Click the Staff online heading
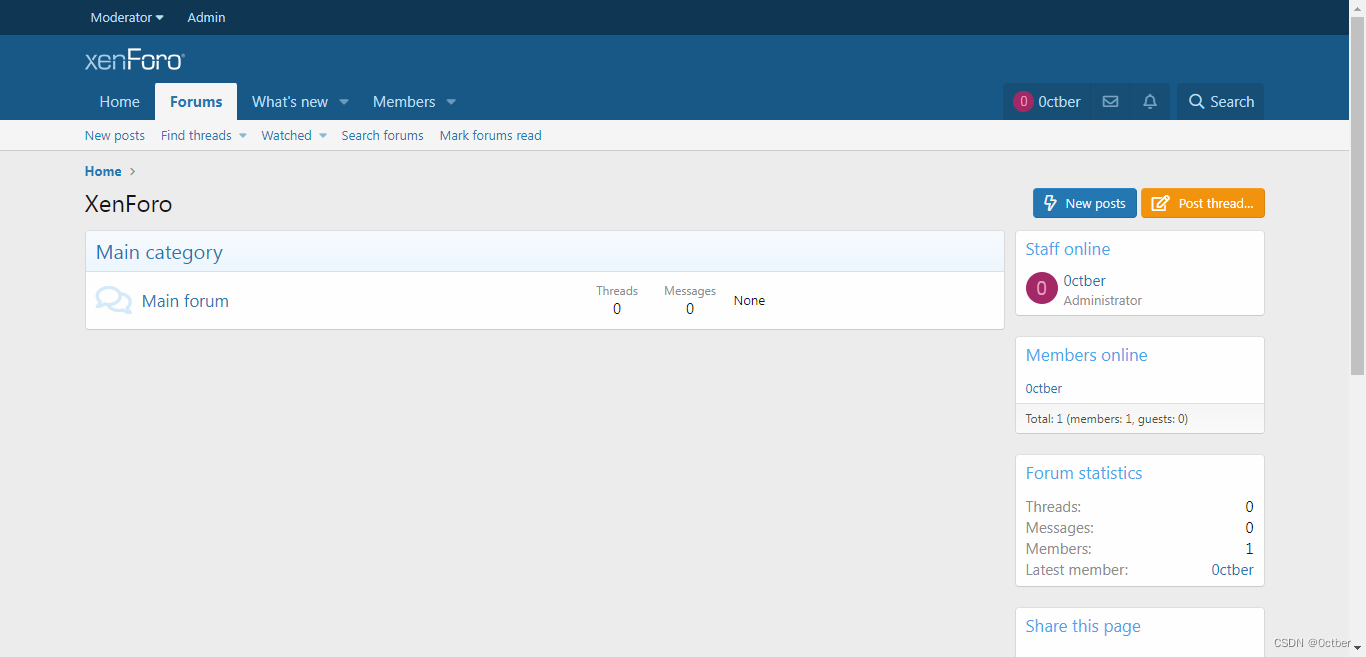Image resolution: width=1366 pixels, height=657 pixels. [x=1068, y=249]
